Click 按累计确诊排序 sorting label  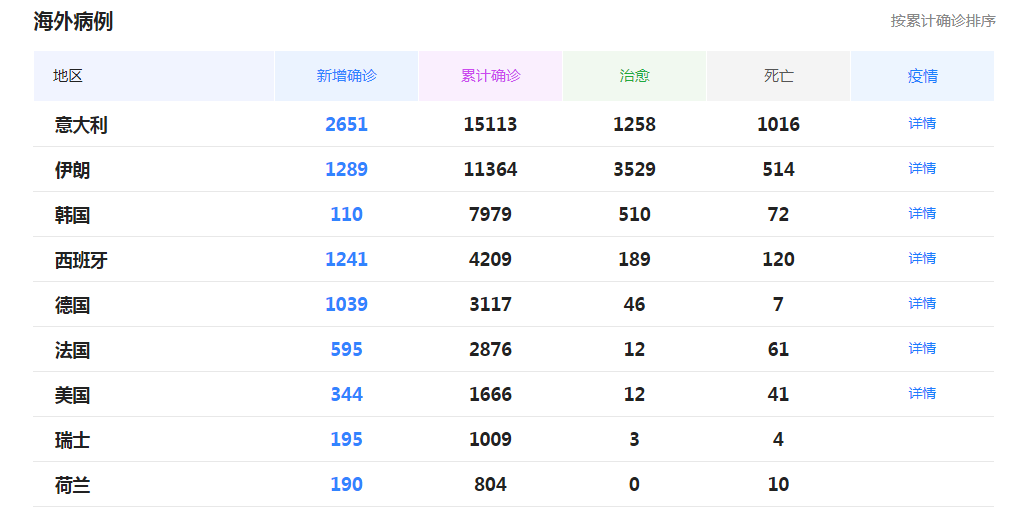coord(943,21)
